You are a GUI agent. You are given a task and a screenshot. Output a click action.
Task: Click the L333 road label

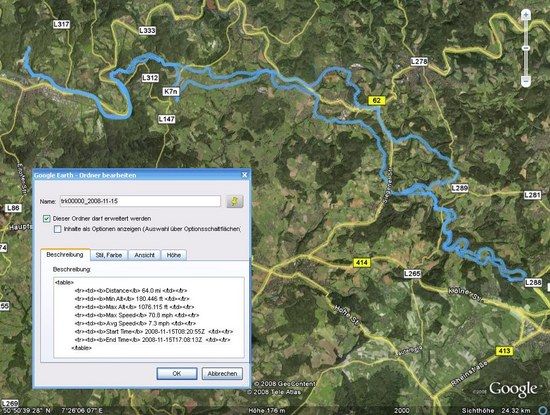[x=147, y=31]
